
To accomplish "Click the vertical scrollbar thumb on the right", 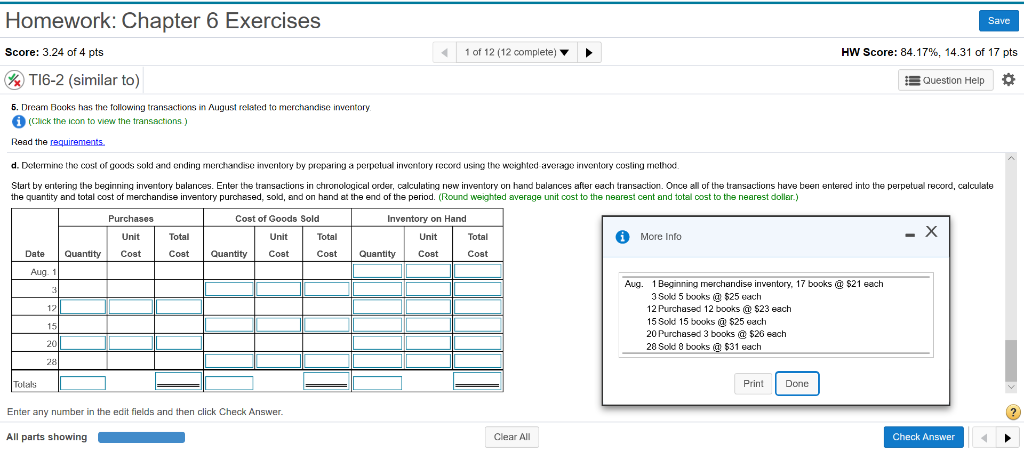I will (x=1012, y=361).
